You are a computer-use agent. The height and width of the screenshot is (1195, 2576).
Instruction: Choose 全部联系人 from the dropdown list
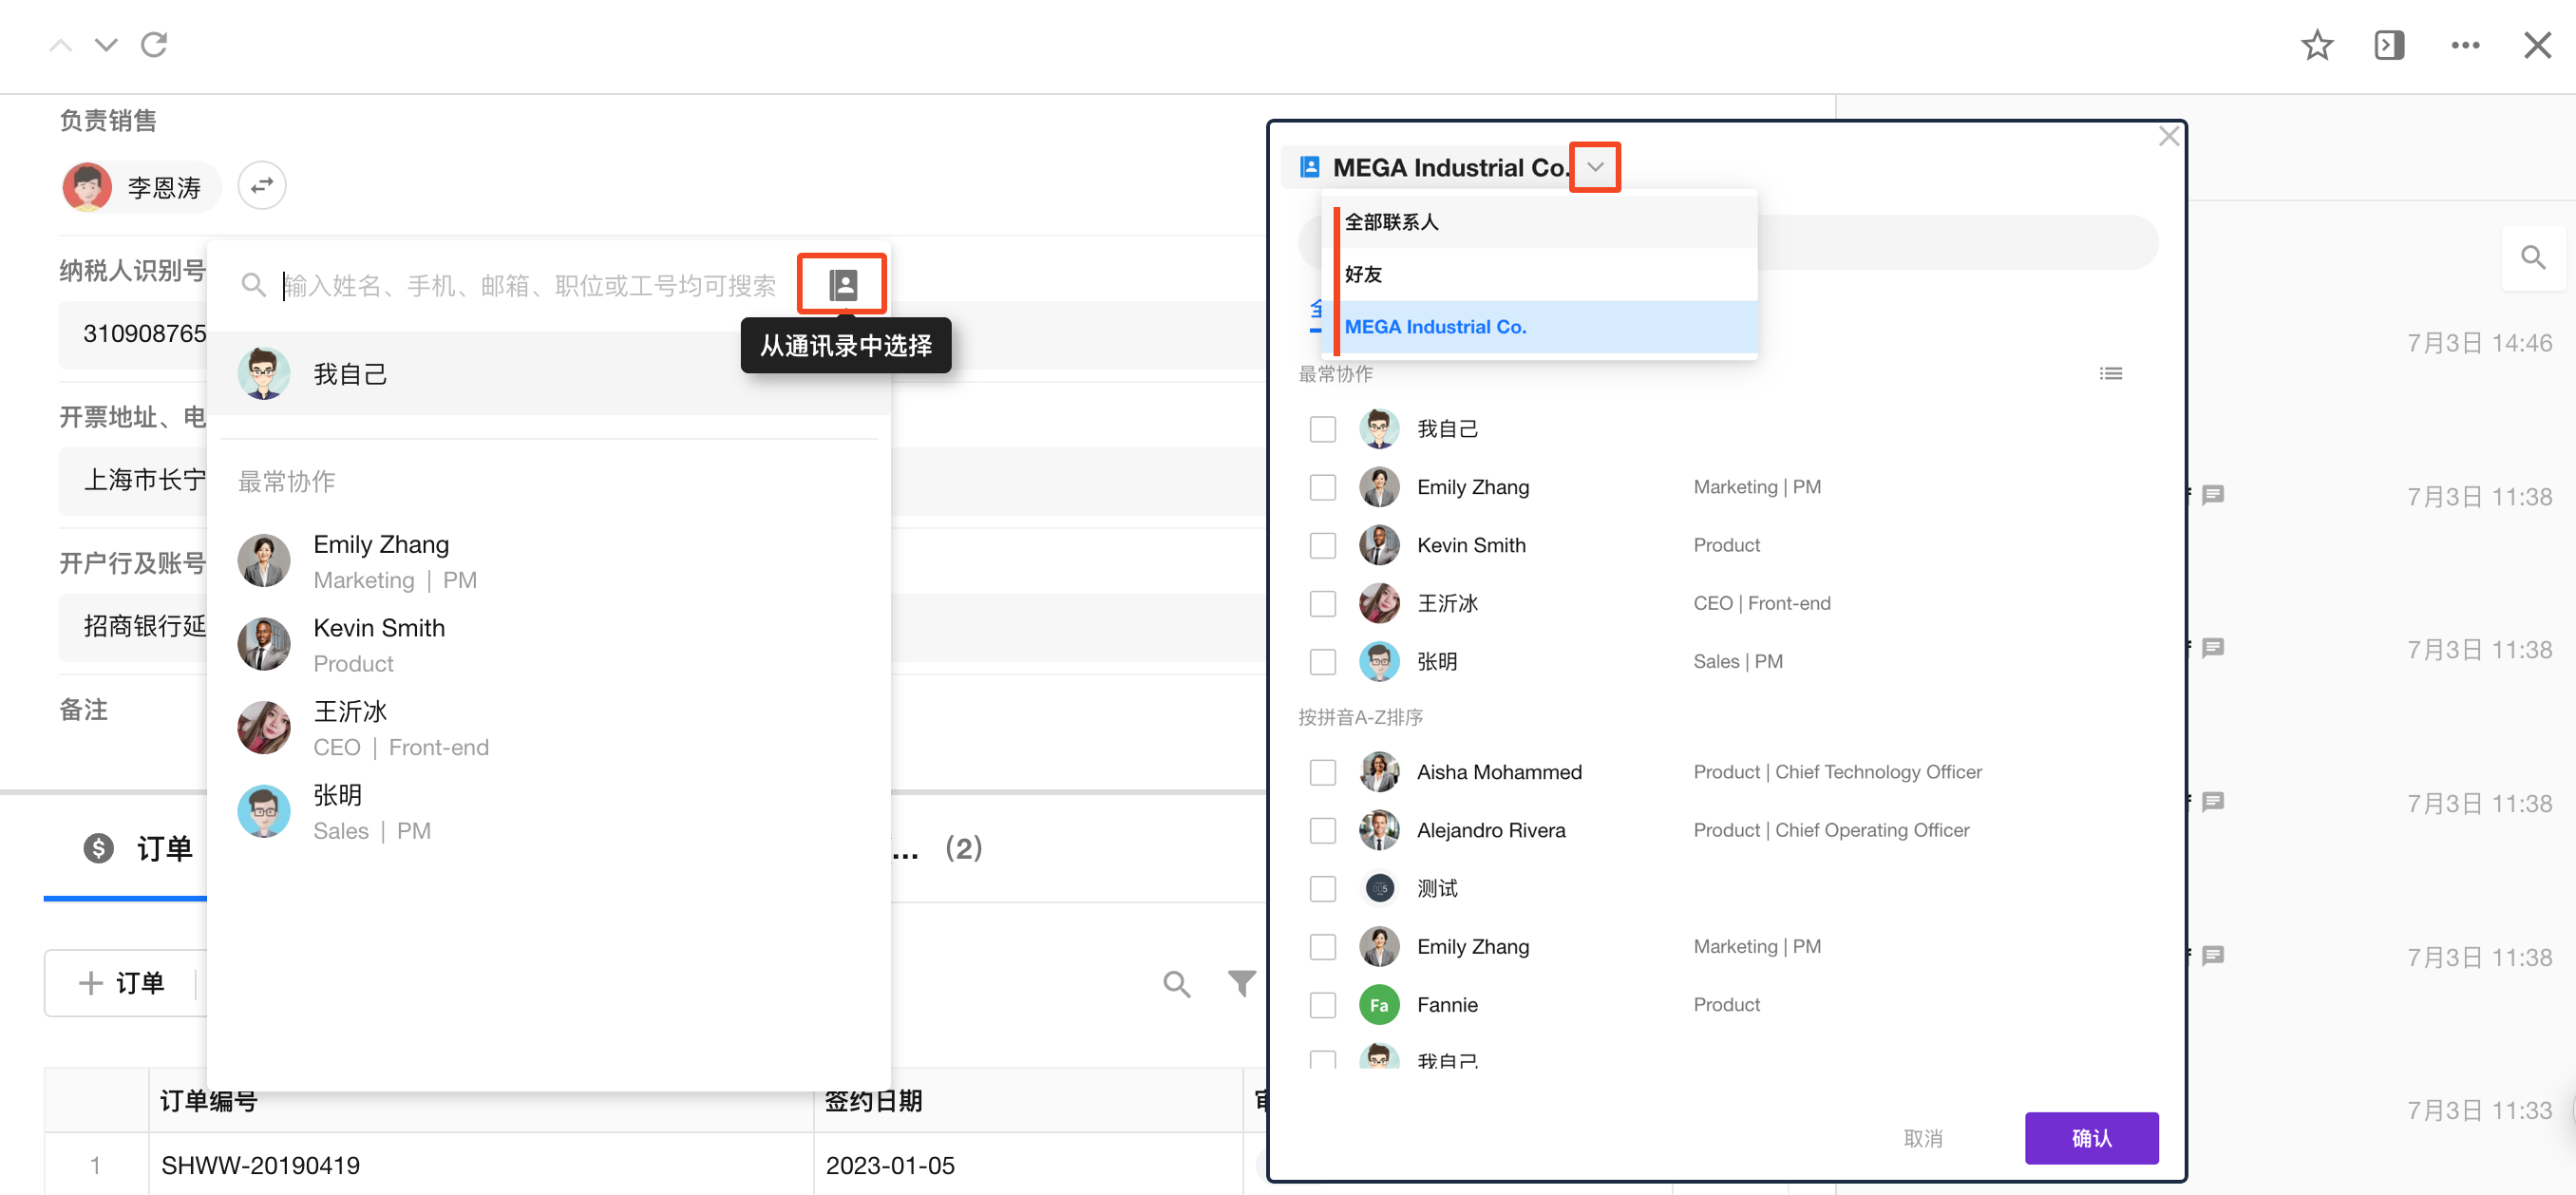click(1391, 222)
